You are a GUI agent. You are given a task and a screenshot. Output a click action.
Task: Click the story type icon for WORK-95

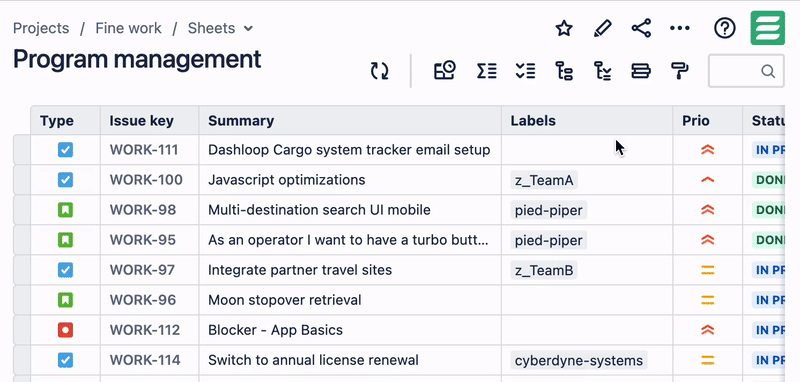tap(65, 240)
